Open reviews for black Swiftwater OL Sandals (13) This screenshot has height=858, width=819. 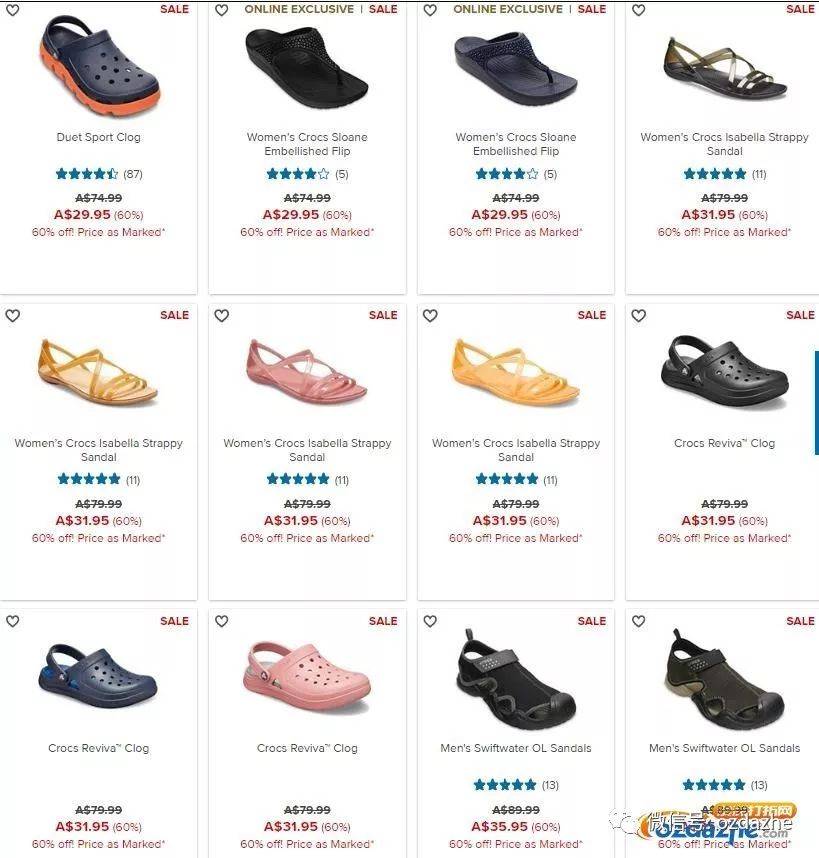point(516,785)
